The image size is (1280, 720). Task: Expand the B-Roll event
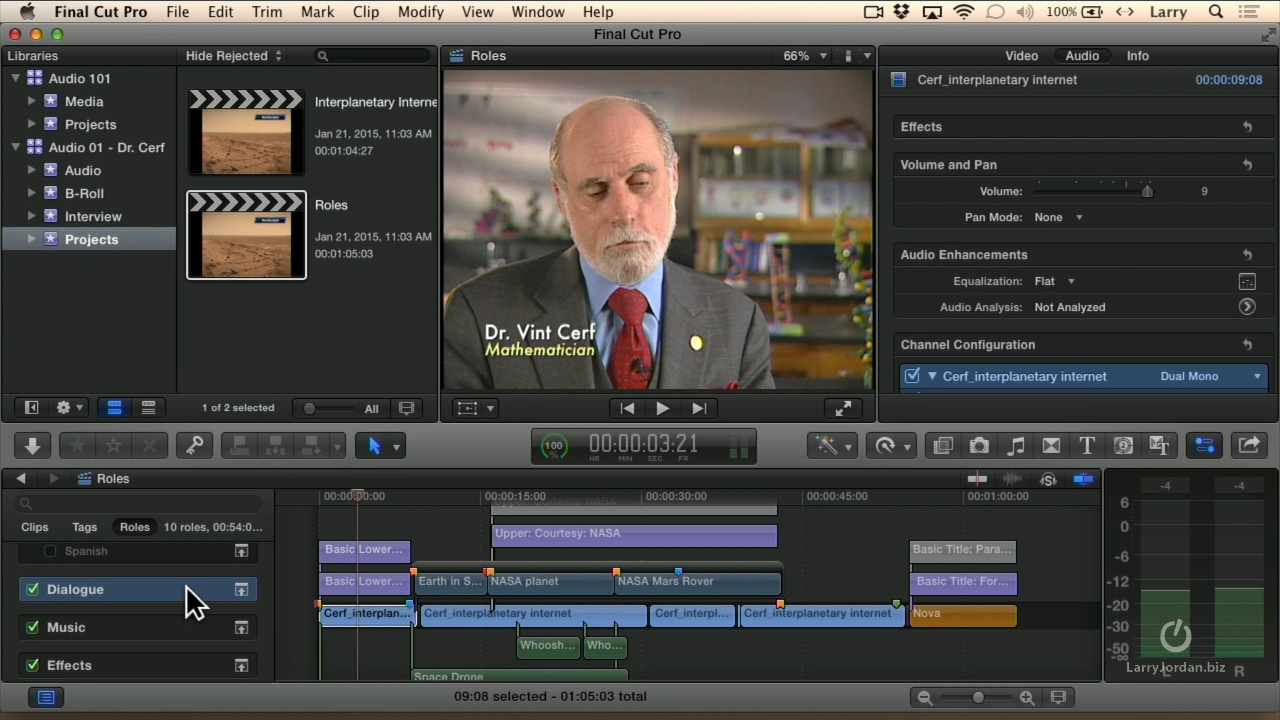32,193
